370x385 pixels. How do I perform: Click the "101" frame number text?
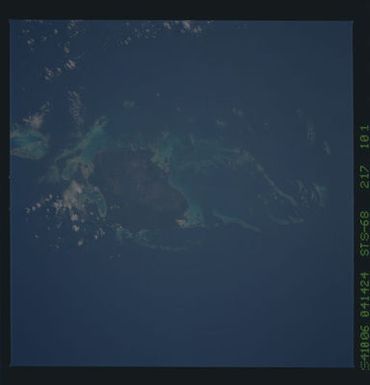pos(365,137)
